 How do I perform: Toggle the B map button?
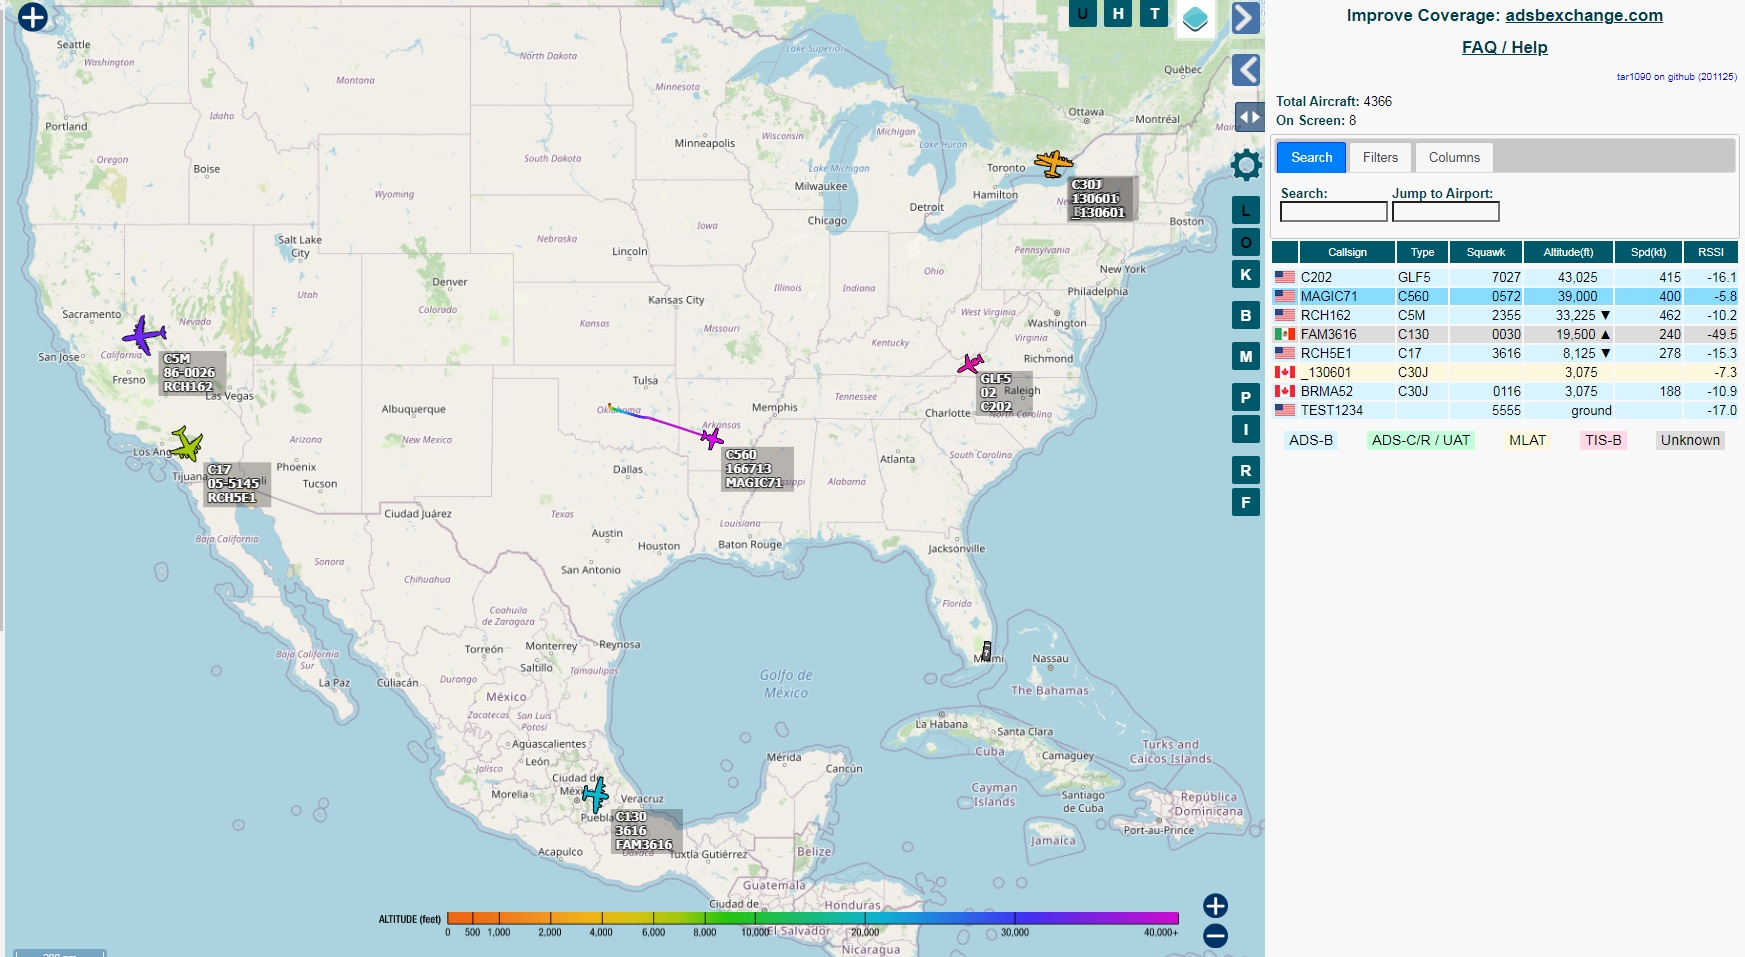(x=1245, y=315)
